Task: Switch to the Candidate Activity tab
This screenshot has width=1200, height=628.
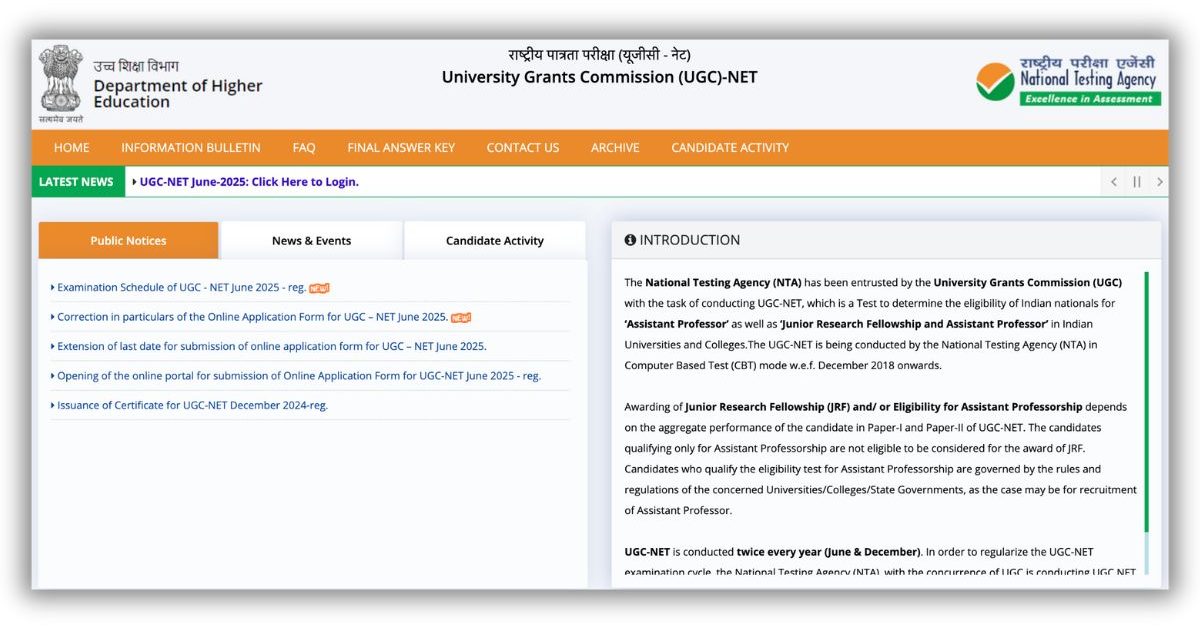Action: point(495,240)
